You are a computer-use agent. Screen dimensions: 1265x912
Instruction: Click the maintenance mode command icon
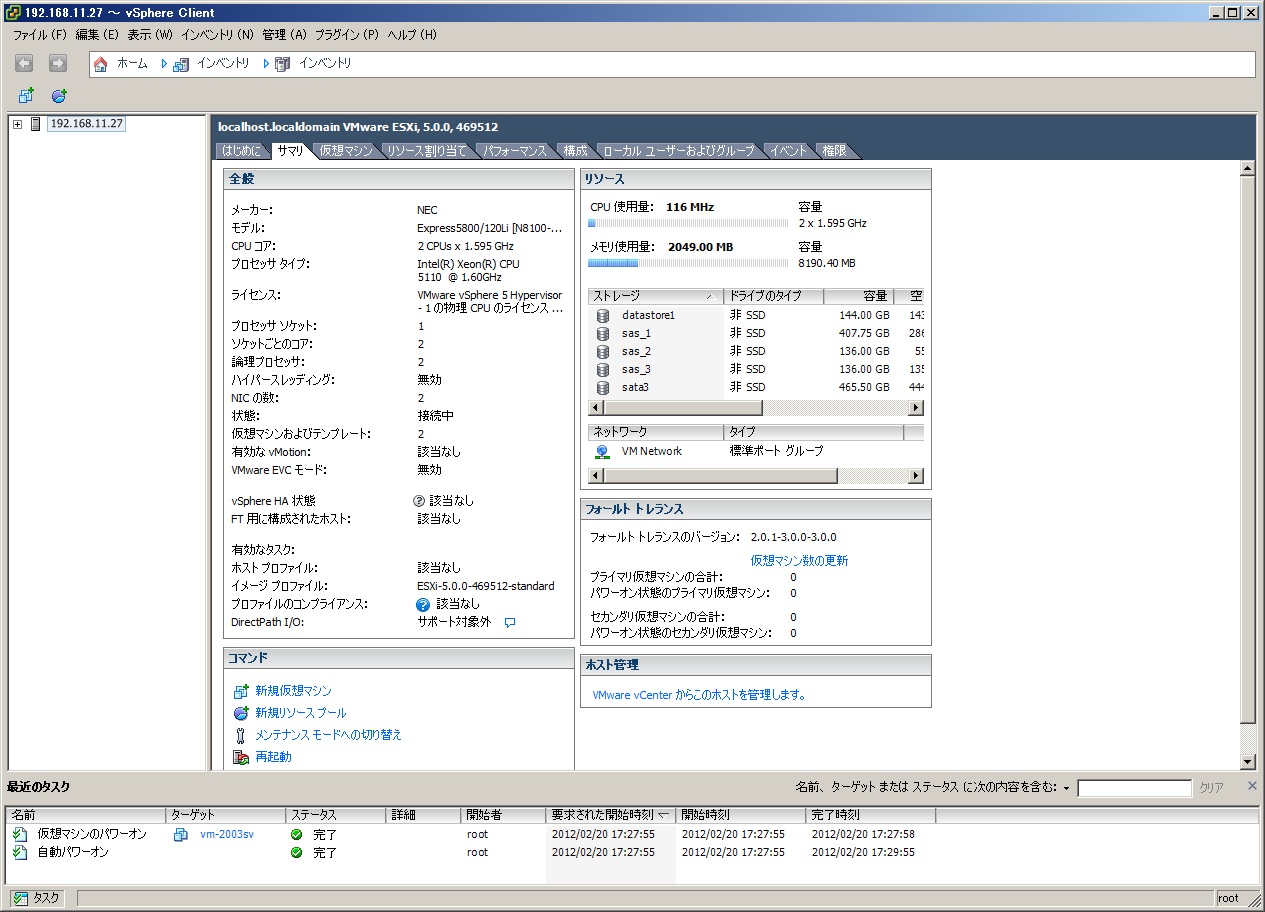[240, 735]
